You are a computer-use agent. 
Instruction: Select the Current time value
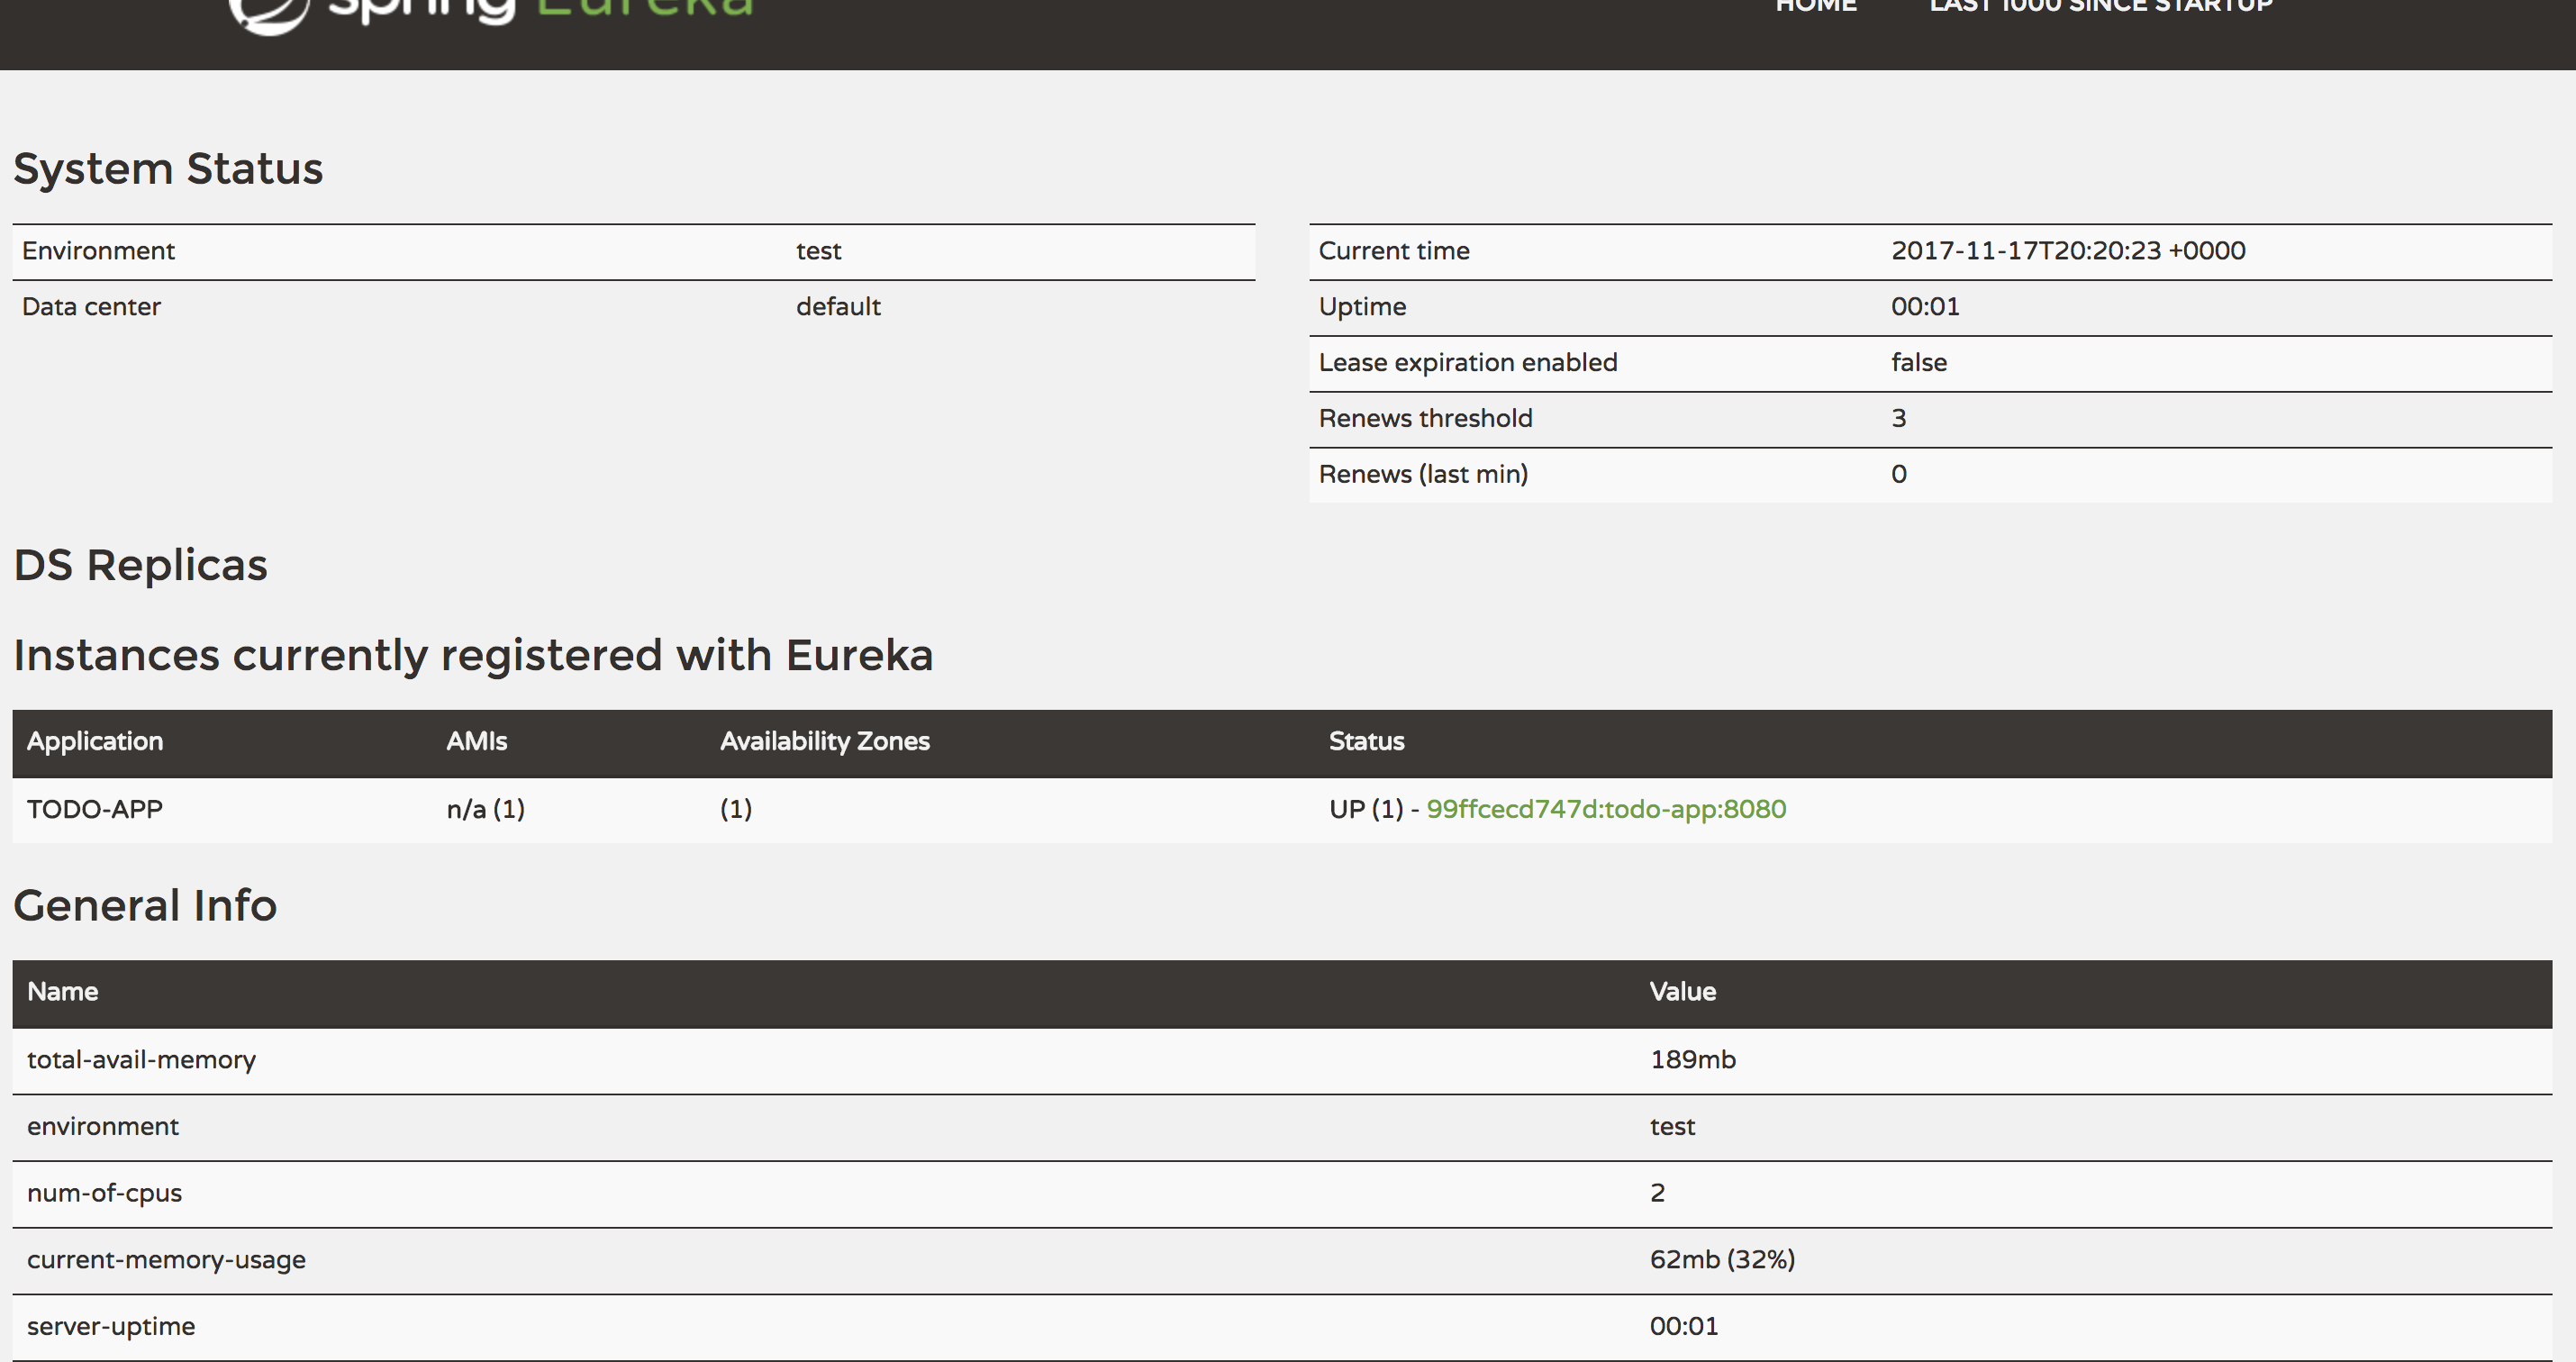coord(2067,251)
